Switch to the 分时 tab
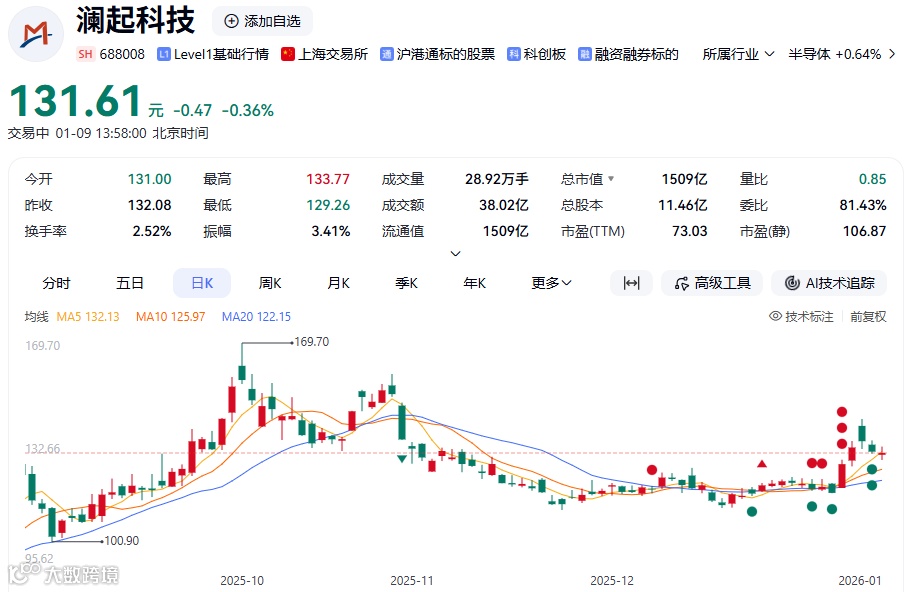911x592 pixels. tap(56, 283)
